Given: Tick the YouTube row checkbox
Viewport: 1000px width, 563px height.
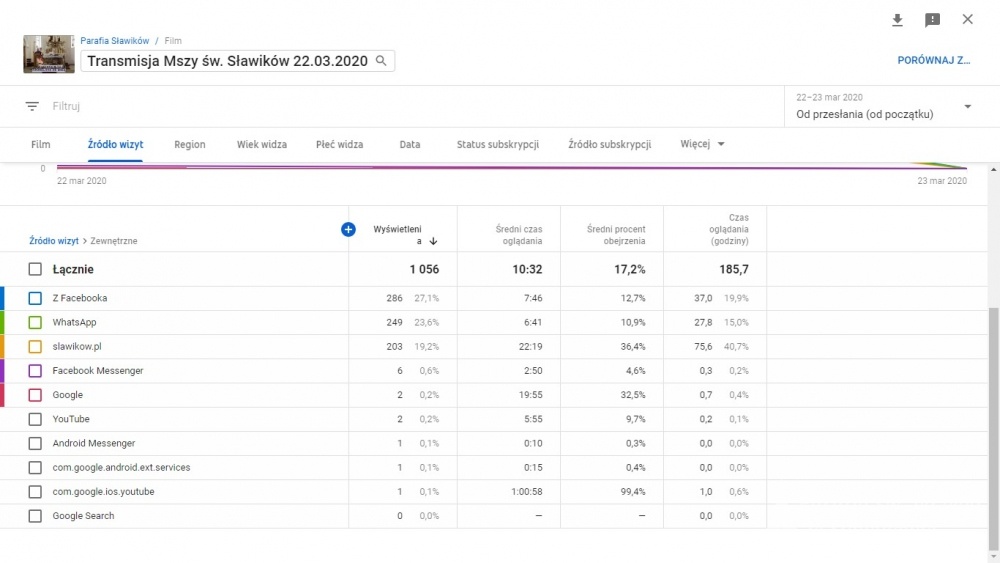Looking at the screenshot, I should pos(35,419).
